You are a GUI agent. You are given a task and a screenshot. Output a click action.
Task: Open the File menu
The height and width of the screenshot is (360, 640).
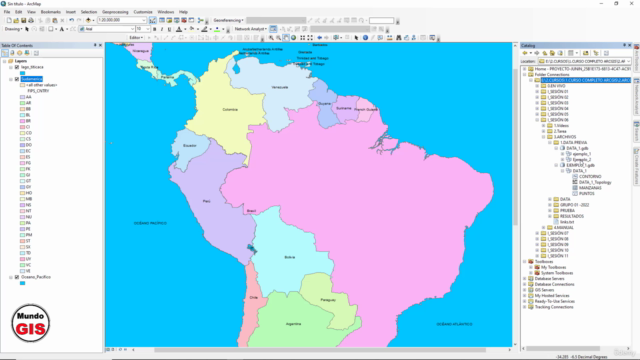tap(7, 12)
